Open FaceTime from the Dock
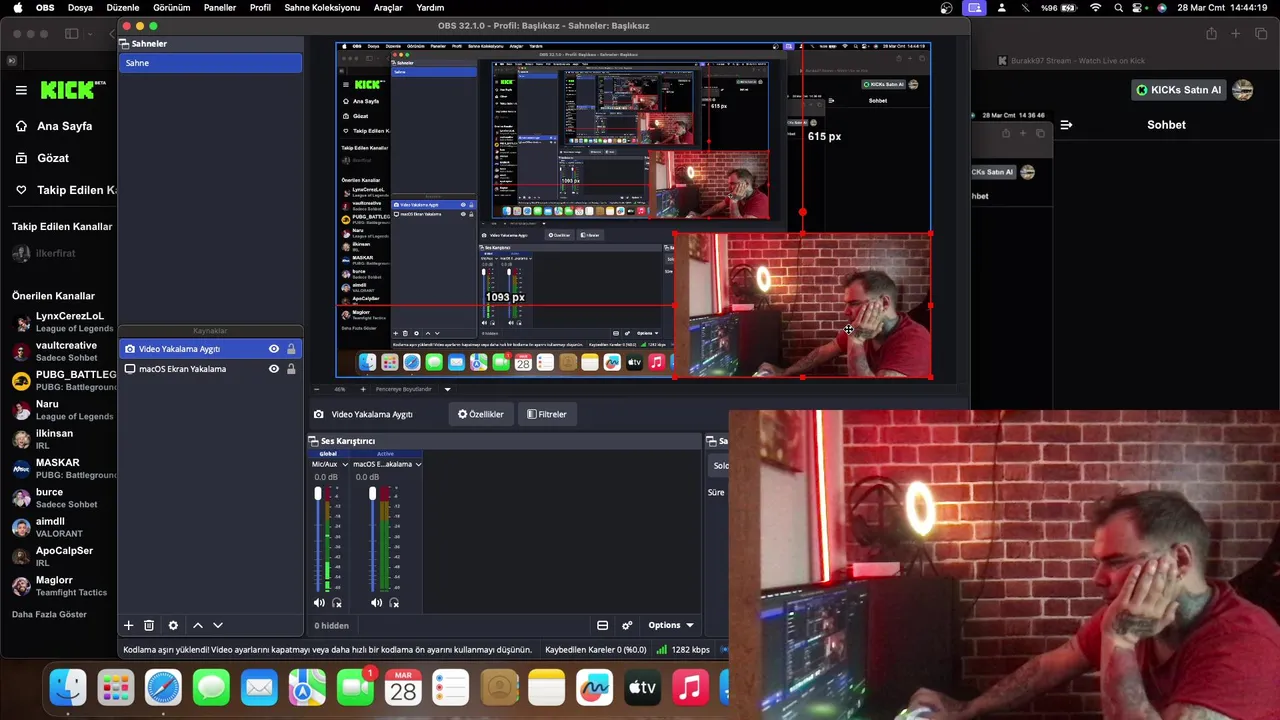Viewport: 1280px width, 720px height. pos(355,688)
